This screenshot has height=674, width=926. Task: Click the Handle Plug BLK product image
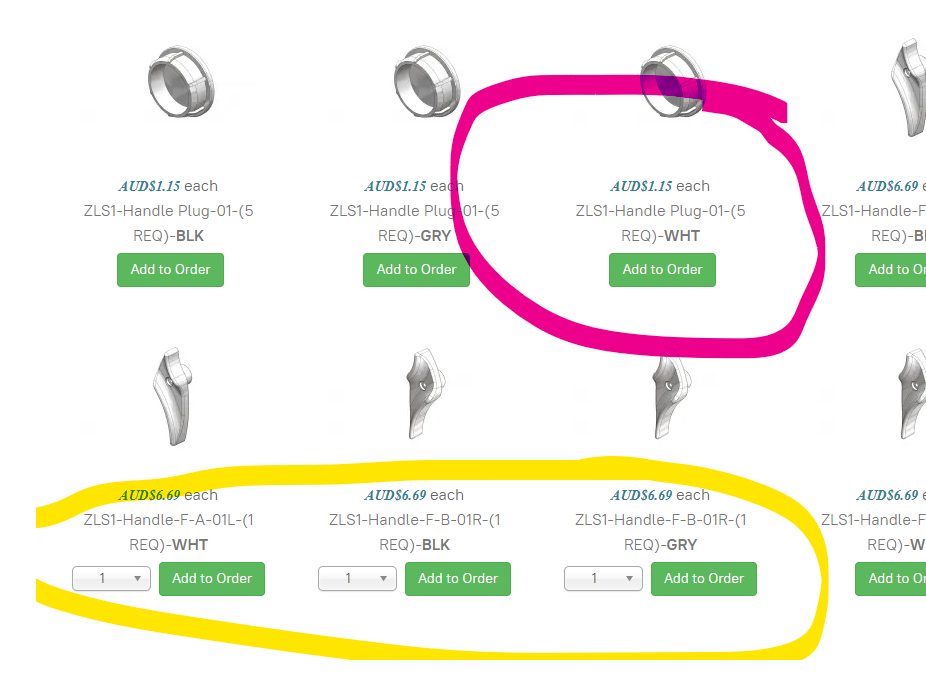(x=181, y=82)
